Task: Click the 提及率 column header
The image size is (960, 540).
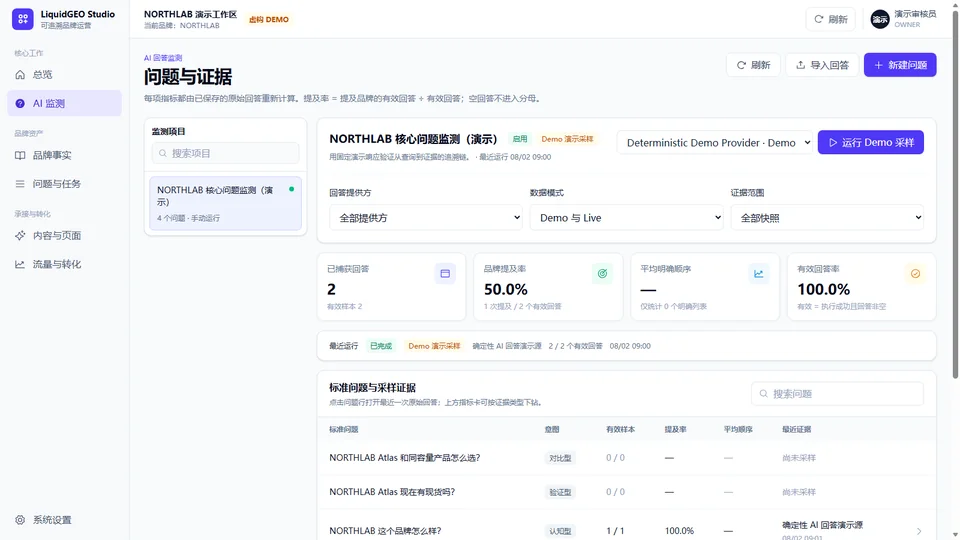Action: coord(675,430)
